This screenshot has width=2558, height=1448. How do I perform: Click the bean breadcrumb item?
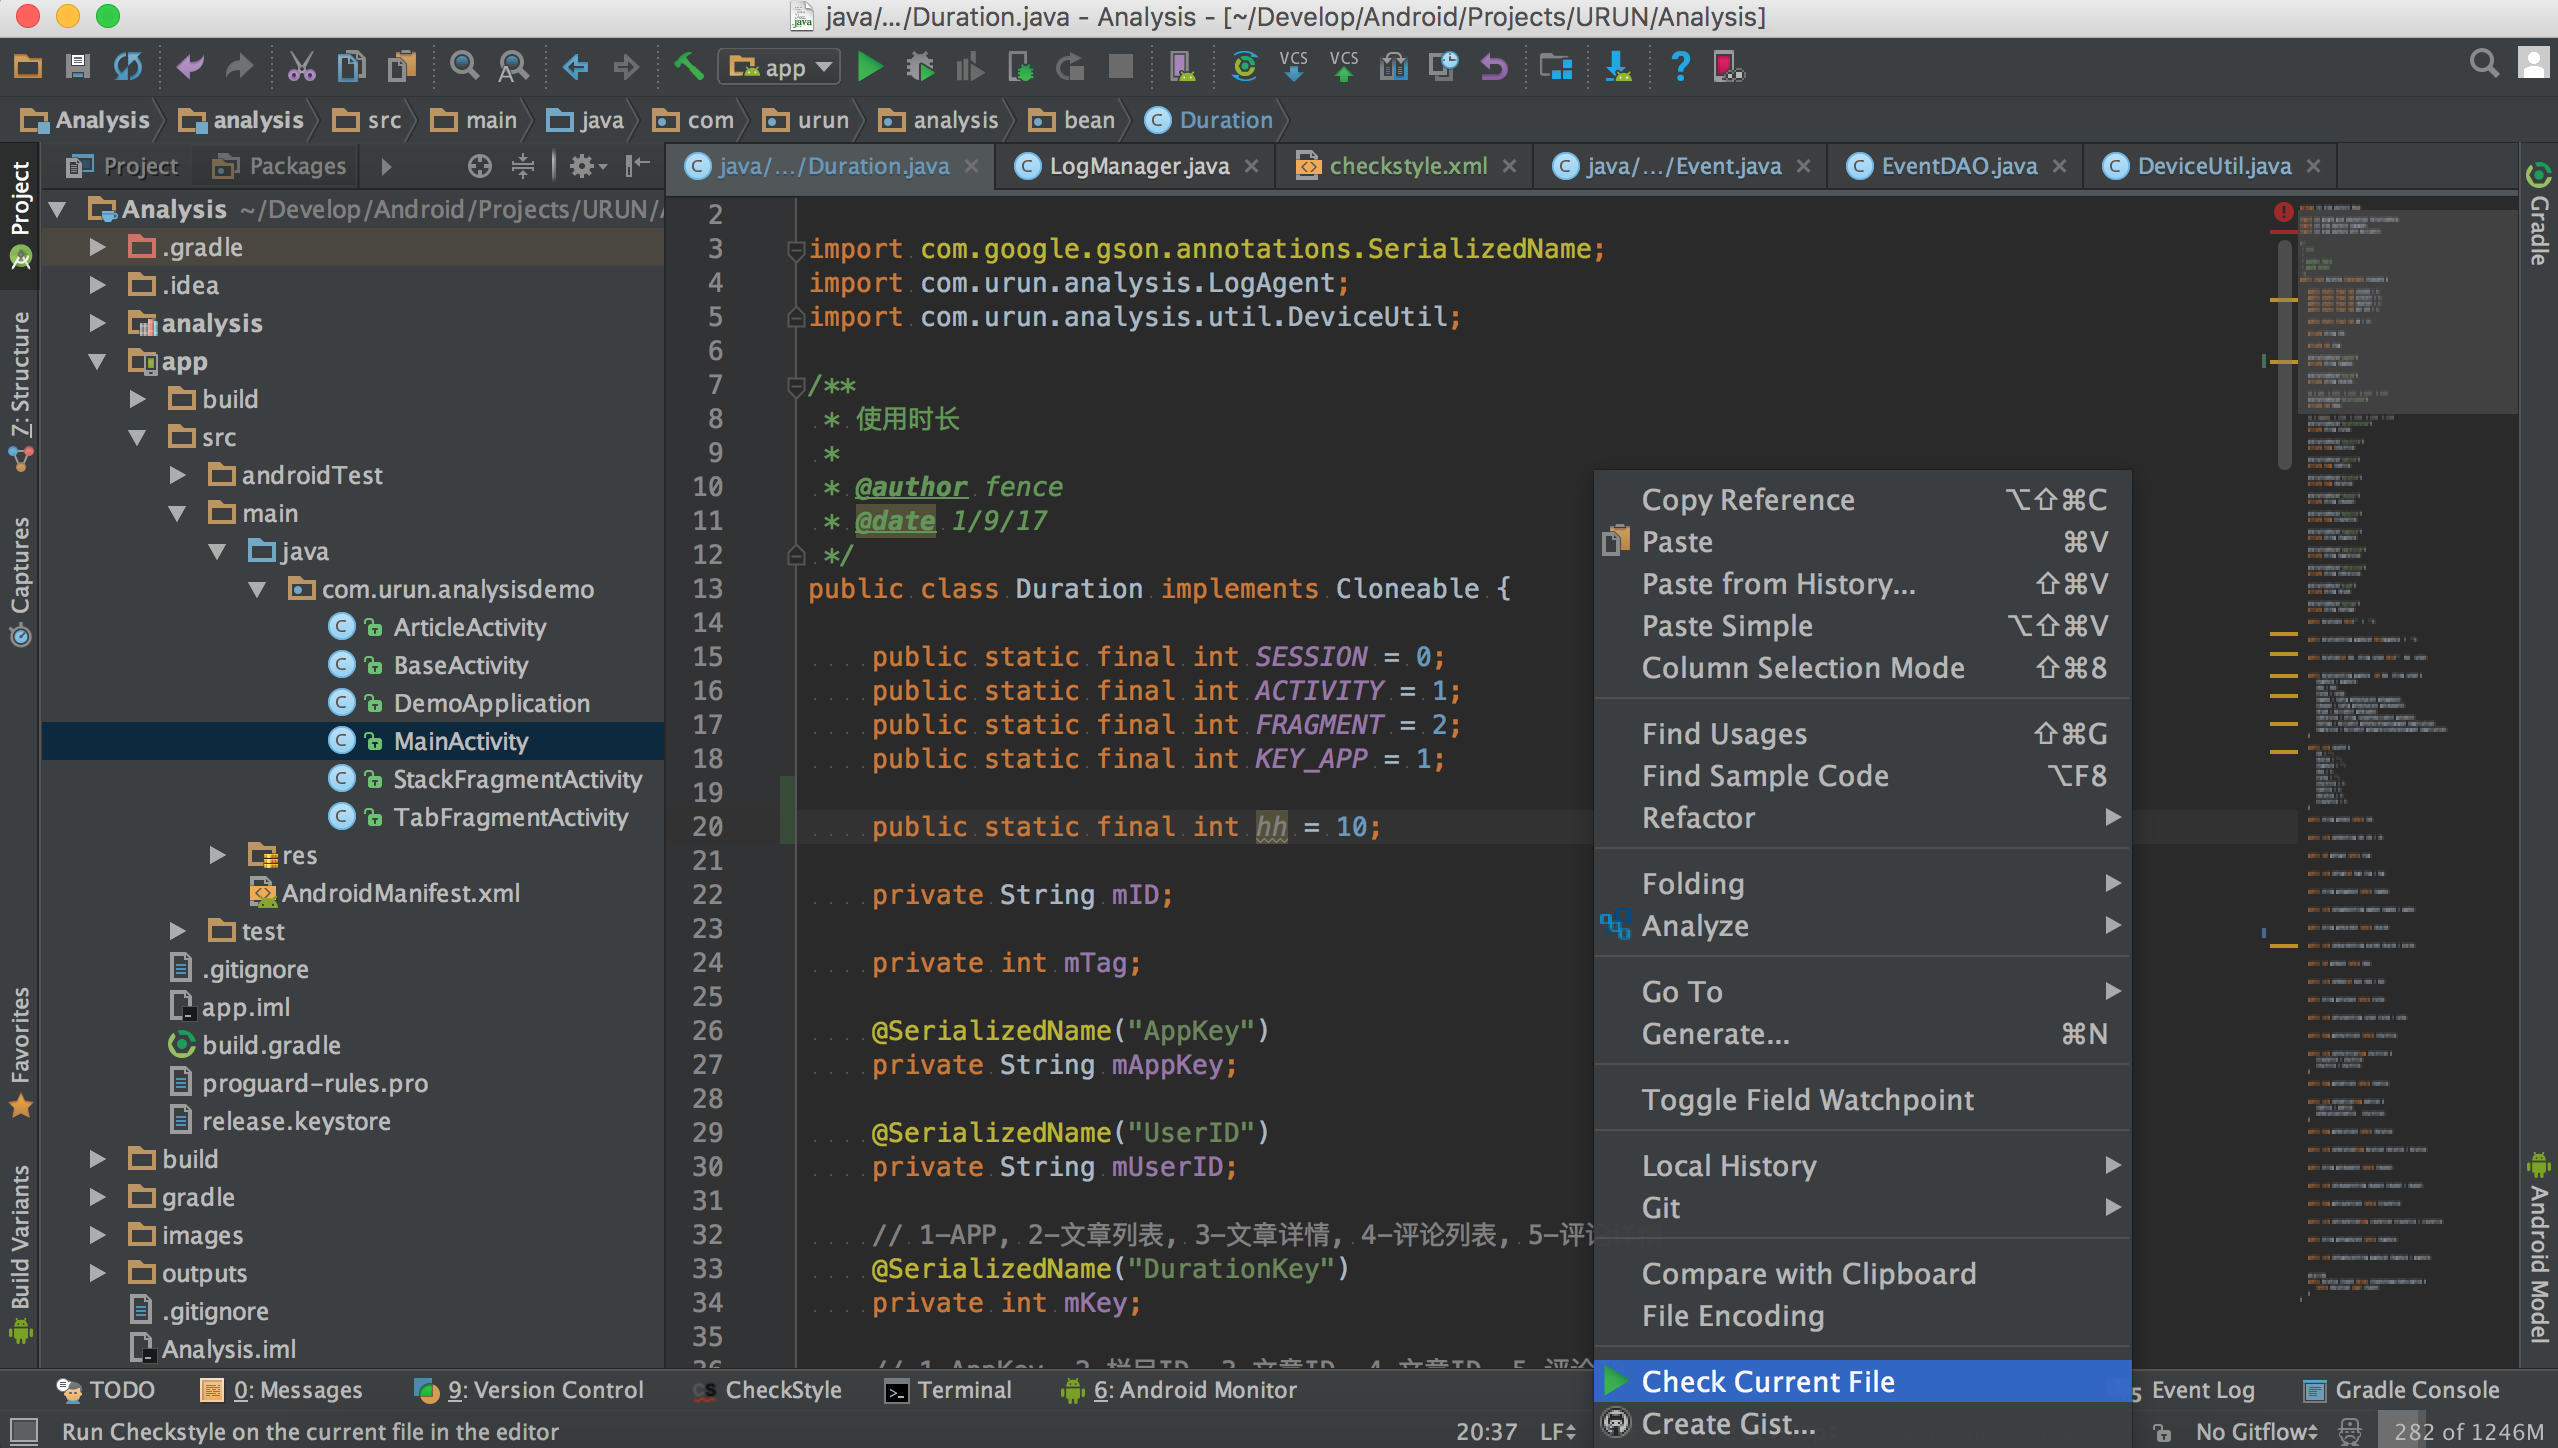(1072, 120)
